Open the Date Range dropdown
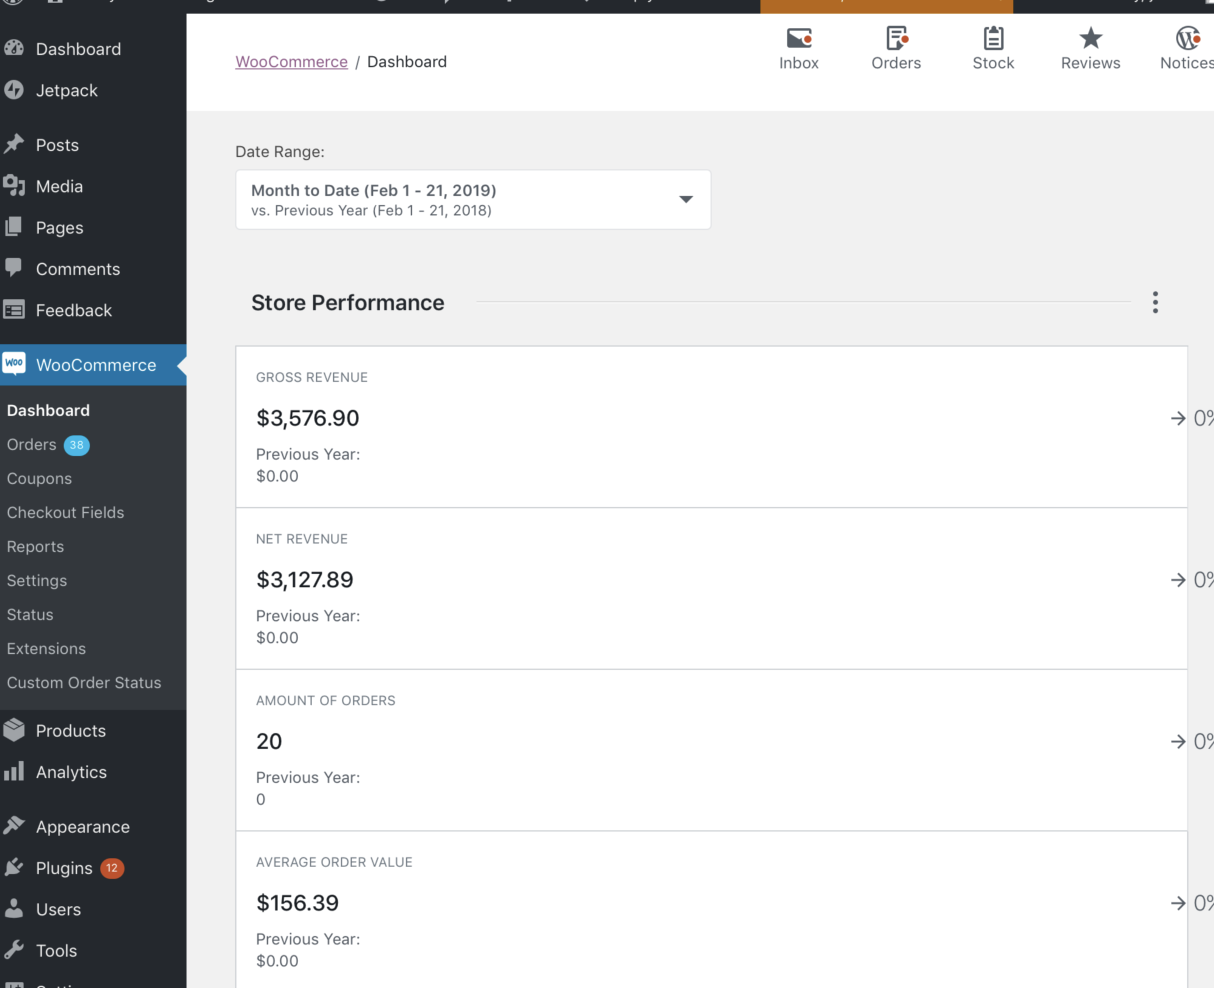 473,200
